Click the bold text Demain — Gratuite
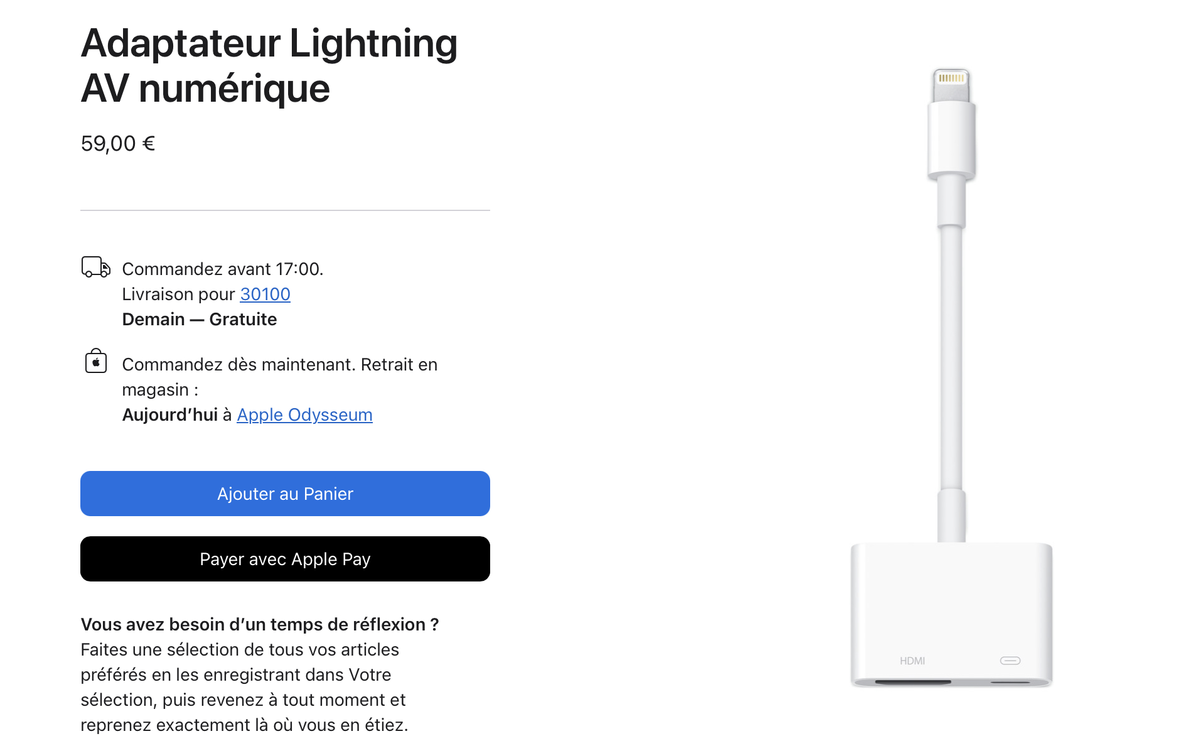The image size is (1200, 746). click(198, 318)
